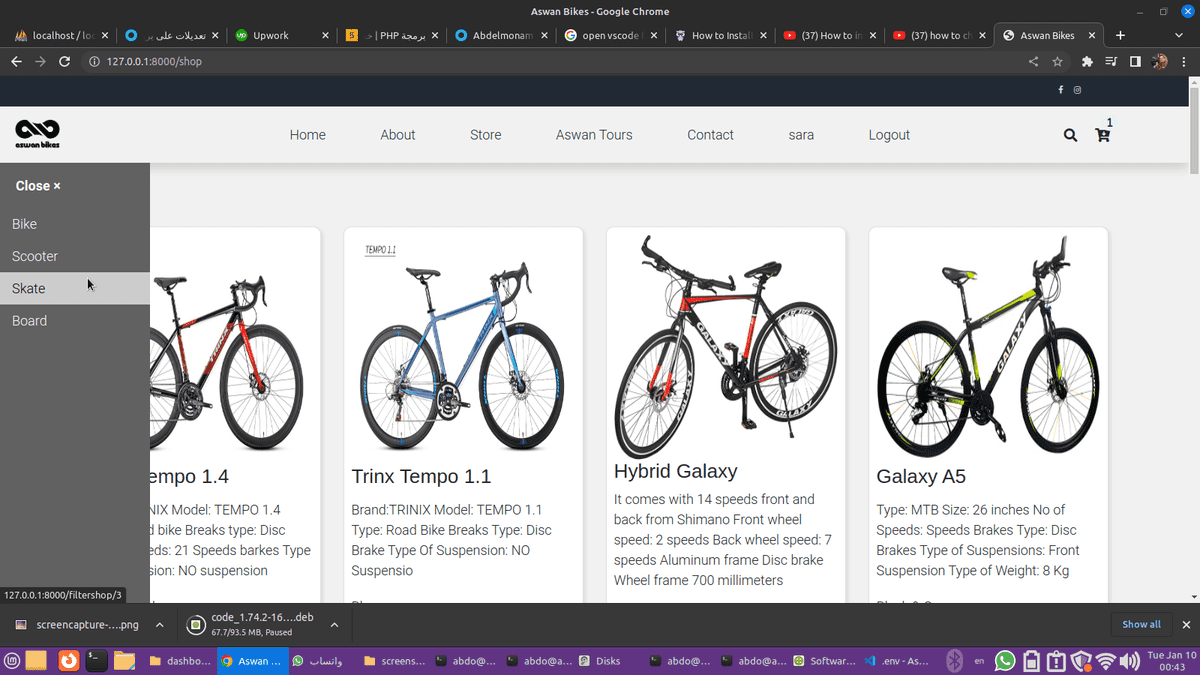Open the Hybrid Galaxy bike image

coord(726,345)
